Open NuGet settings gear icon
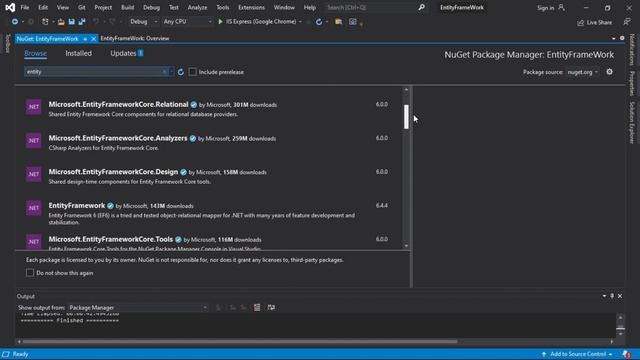This screenshot has height=360, width=640. (x=609, y=72)
